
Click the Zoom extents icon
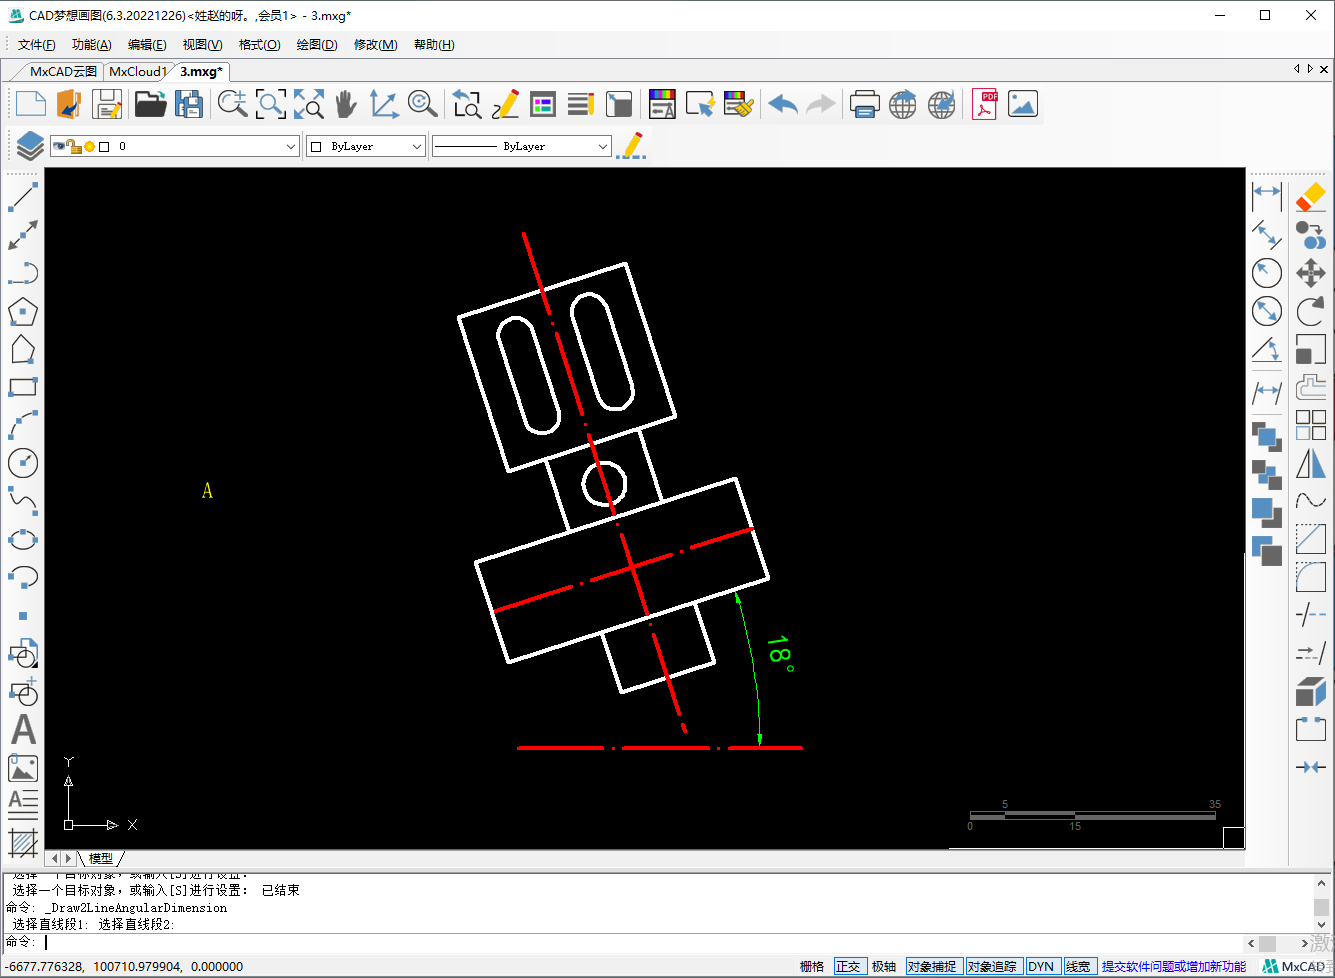pyautogui.click(x=309, y=104)
